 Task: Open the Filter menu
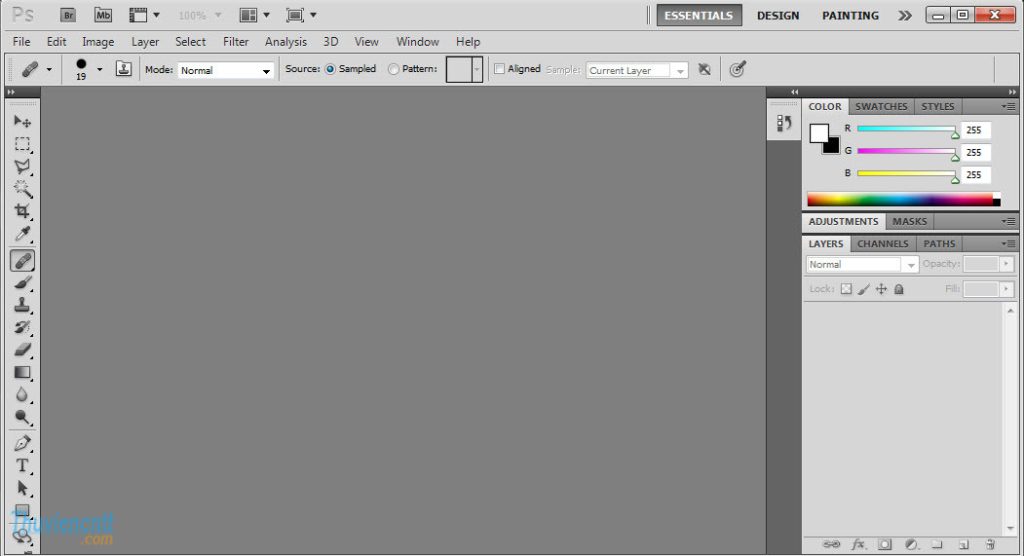(236, 41)
